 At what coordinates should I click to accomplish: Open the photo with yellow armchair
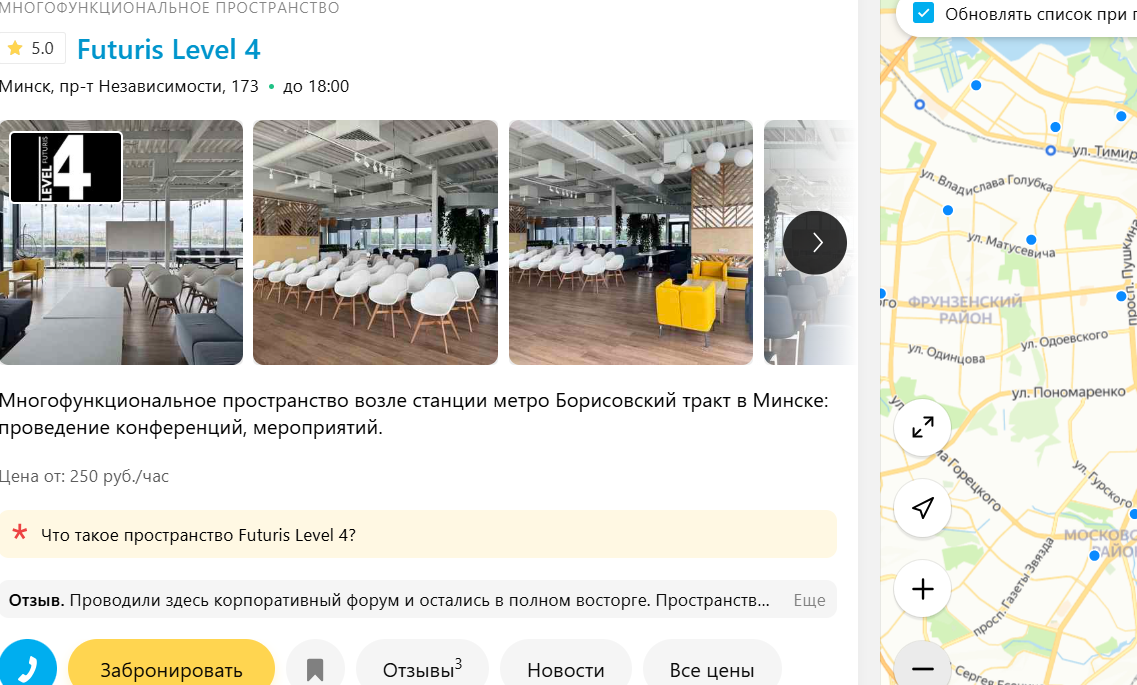point(631,242)
